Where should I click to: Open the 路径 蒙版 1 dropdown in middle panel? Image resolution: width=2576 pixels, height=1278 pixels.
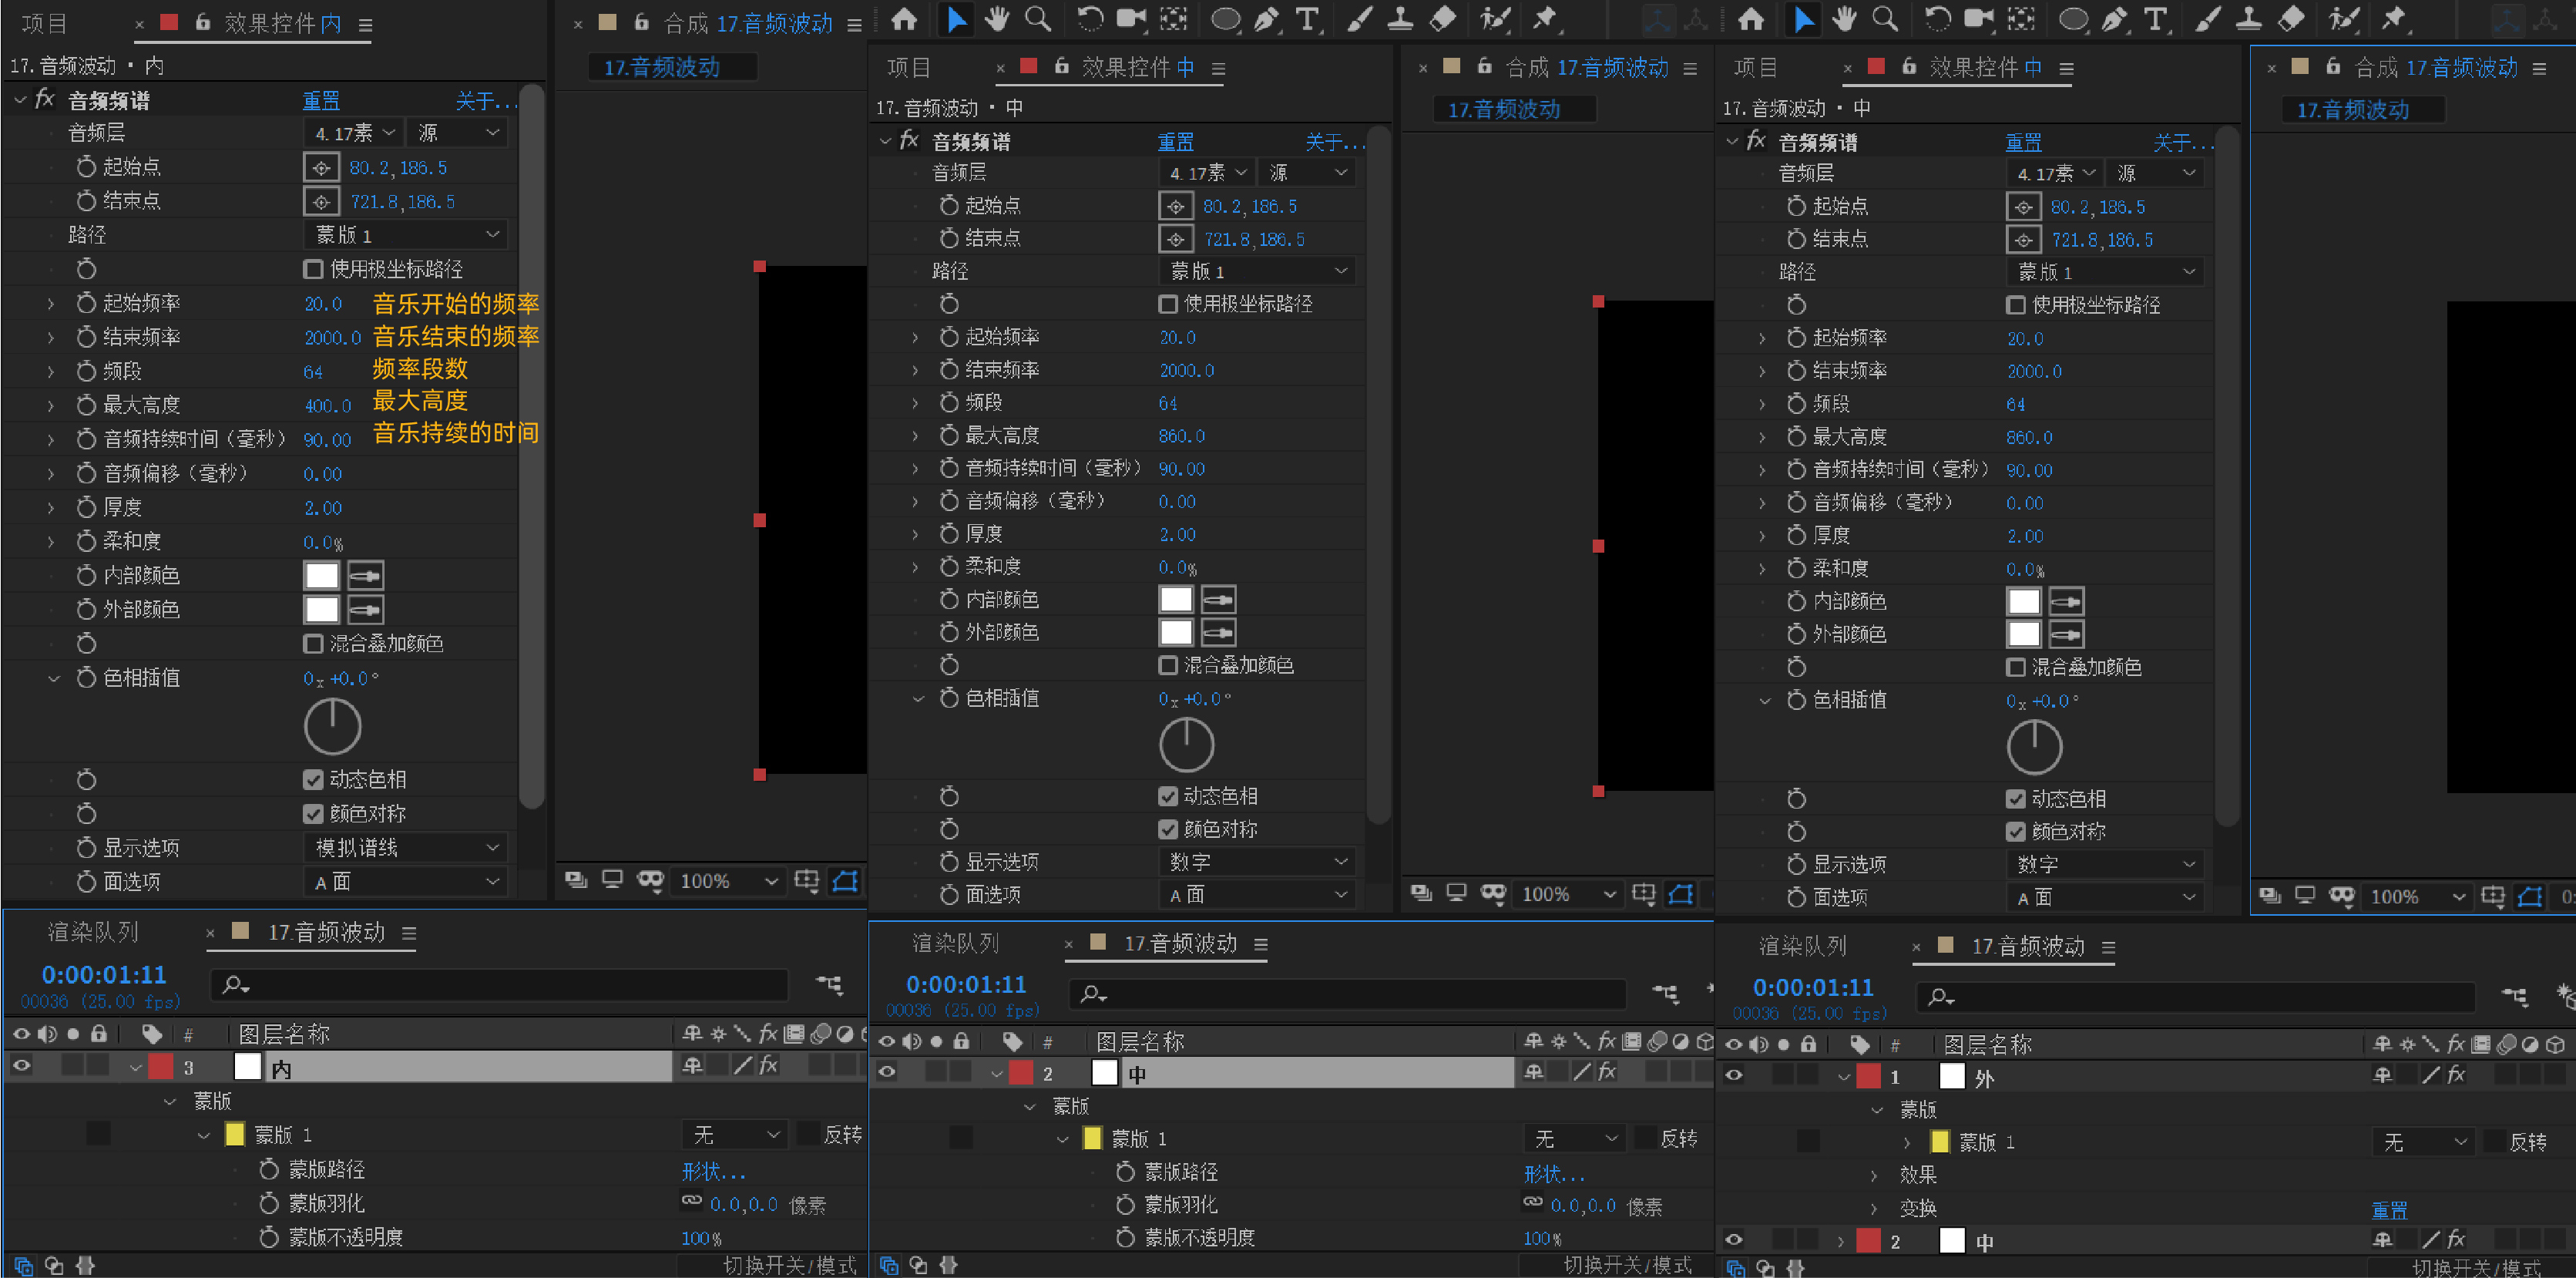pyautogui.click(x=1257, y=271)
